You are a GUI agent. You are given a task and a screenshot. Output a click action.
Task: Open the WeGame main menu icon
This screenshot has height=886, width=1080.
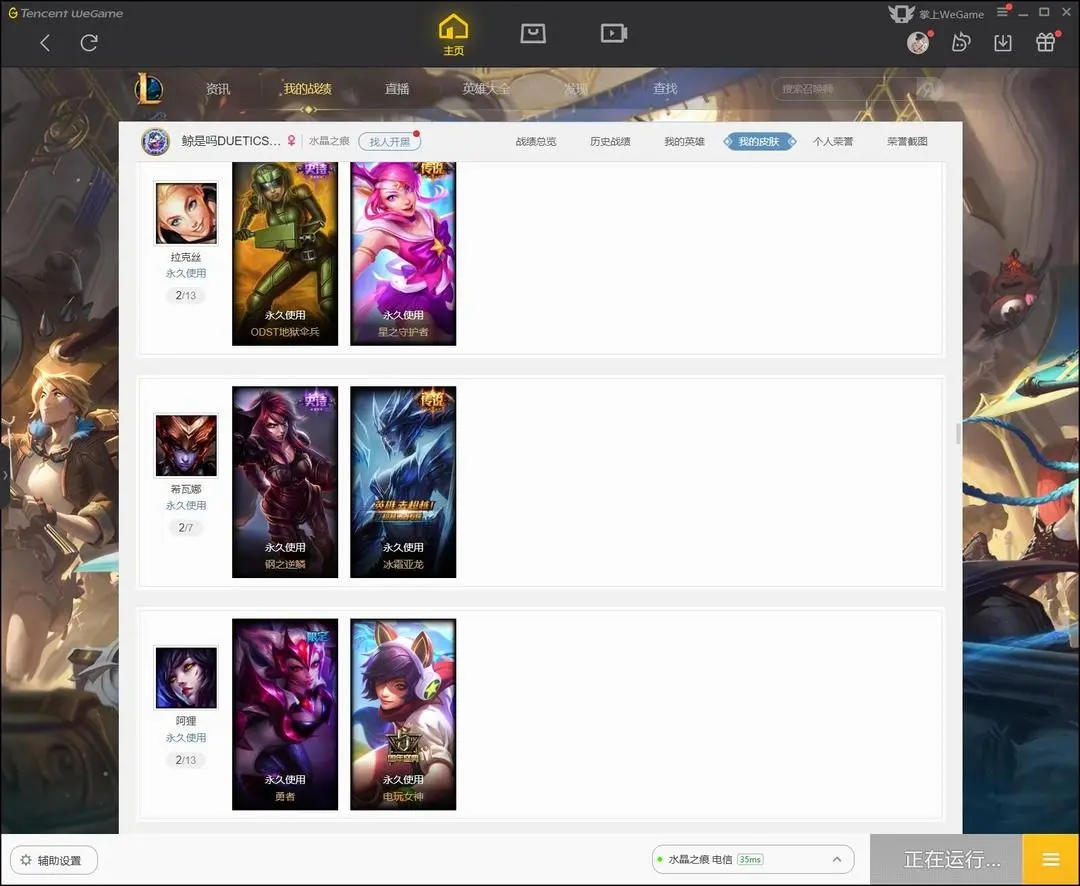(1003, 12)
